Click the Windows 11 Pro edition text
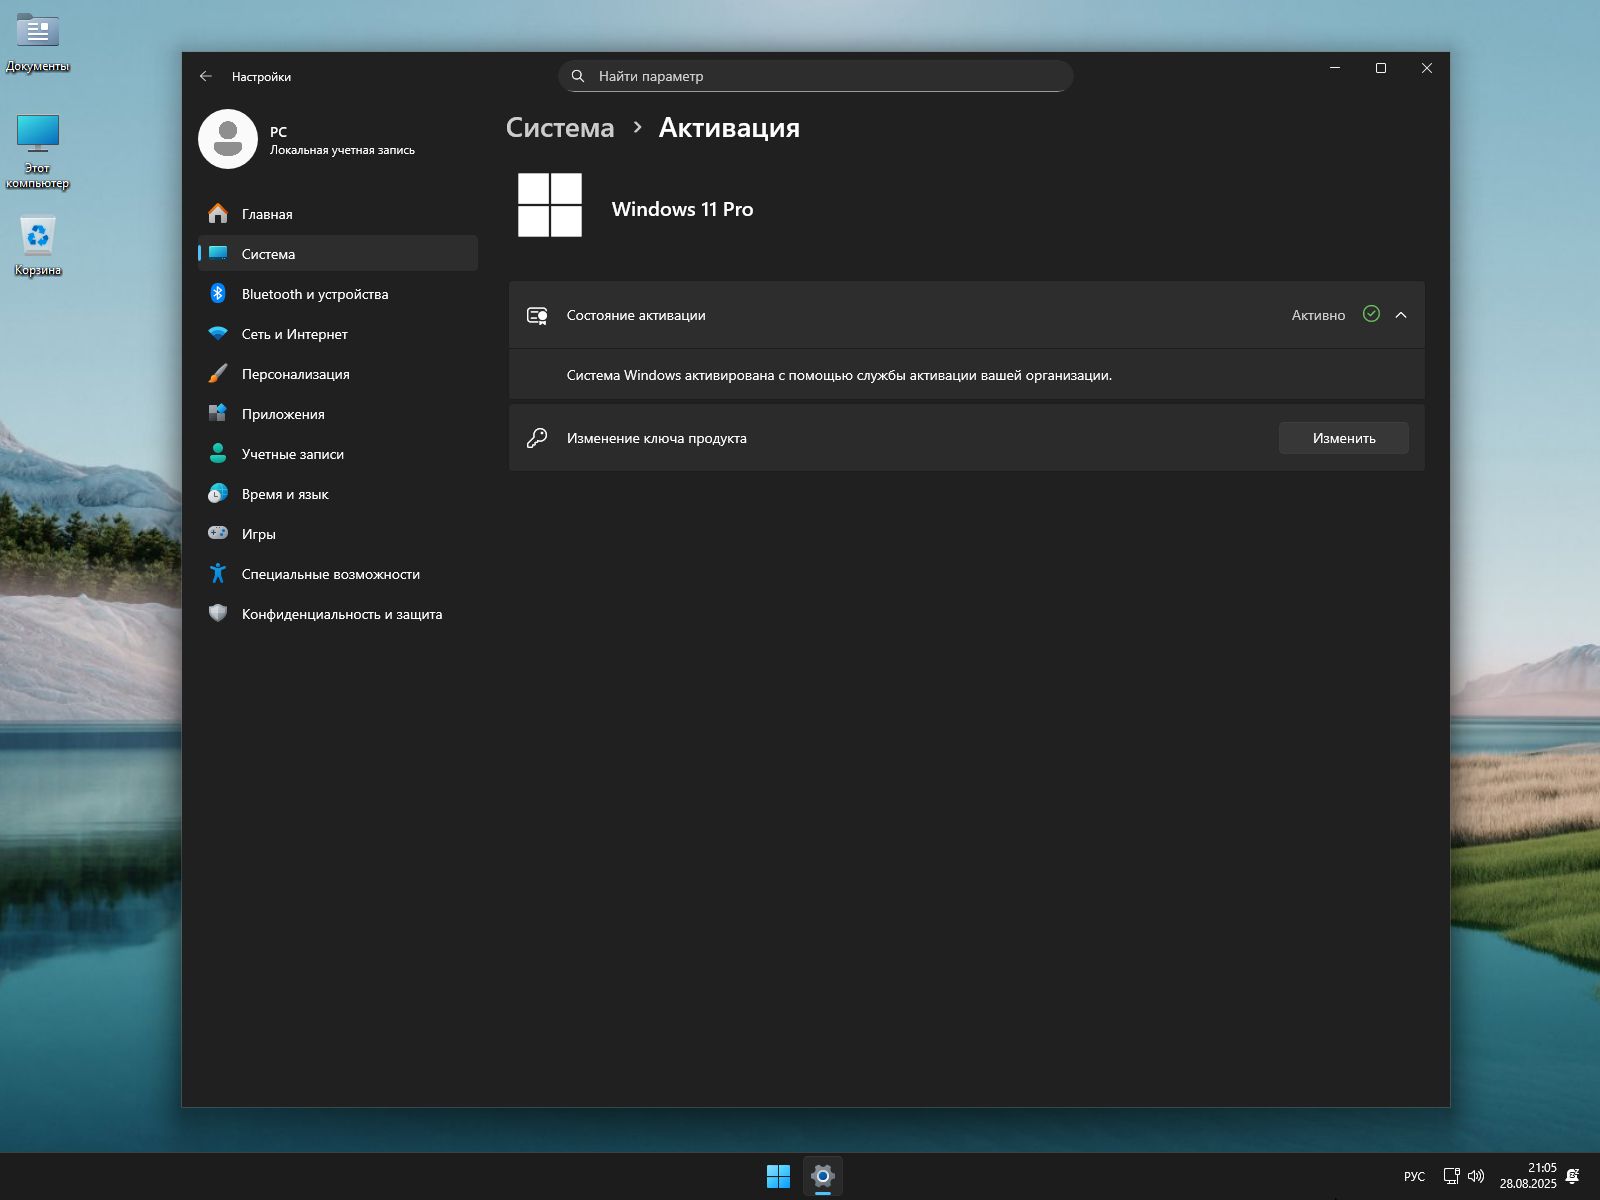 tap(683, 209)
